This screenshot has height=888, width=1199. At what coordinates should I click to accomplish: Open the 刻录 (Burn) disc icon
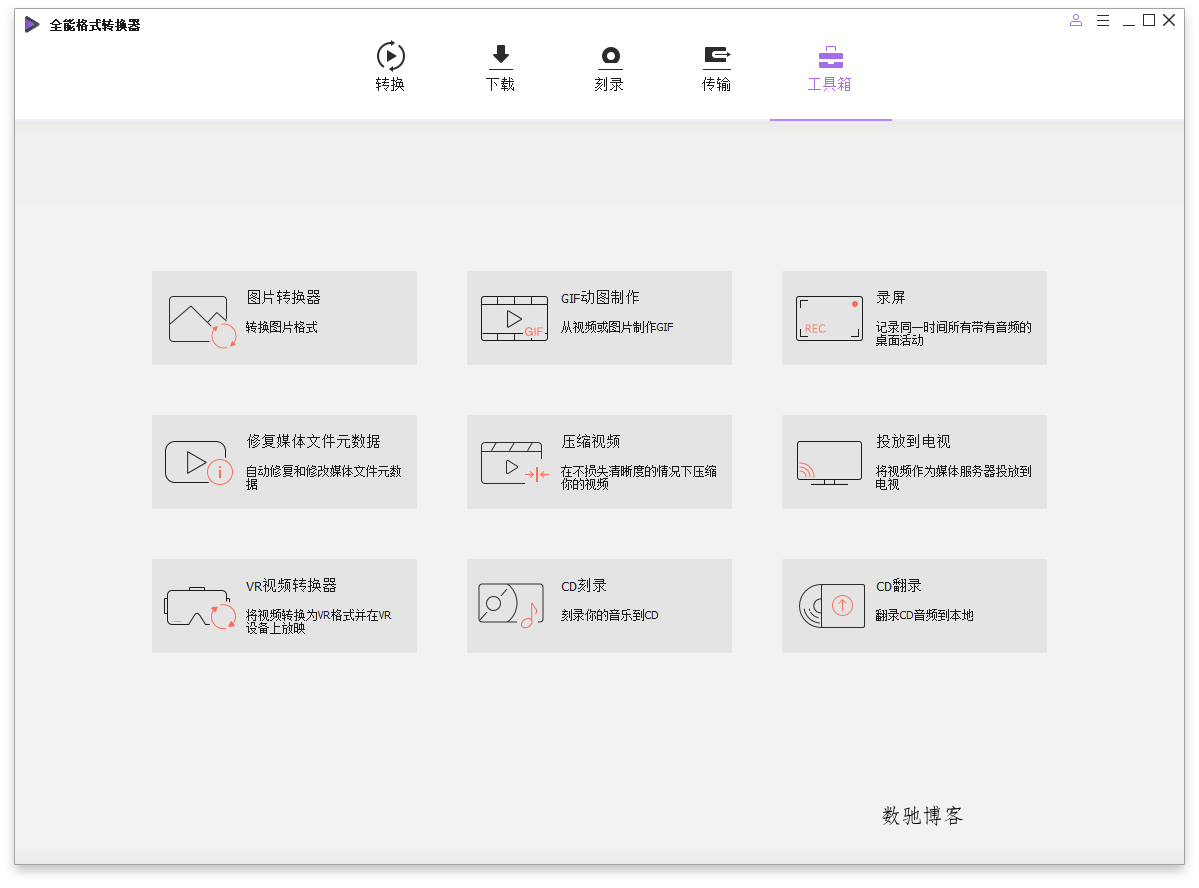(x=609, y=57)
